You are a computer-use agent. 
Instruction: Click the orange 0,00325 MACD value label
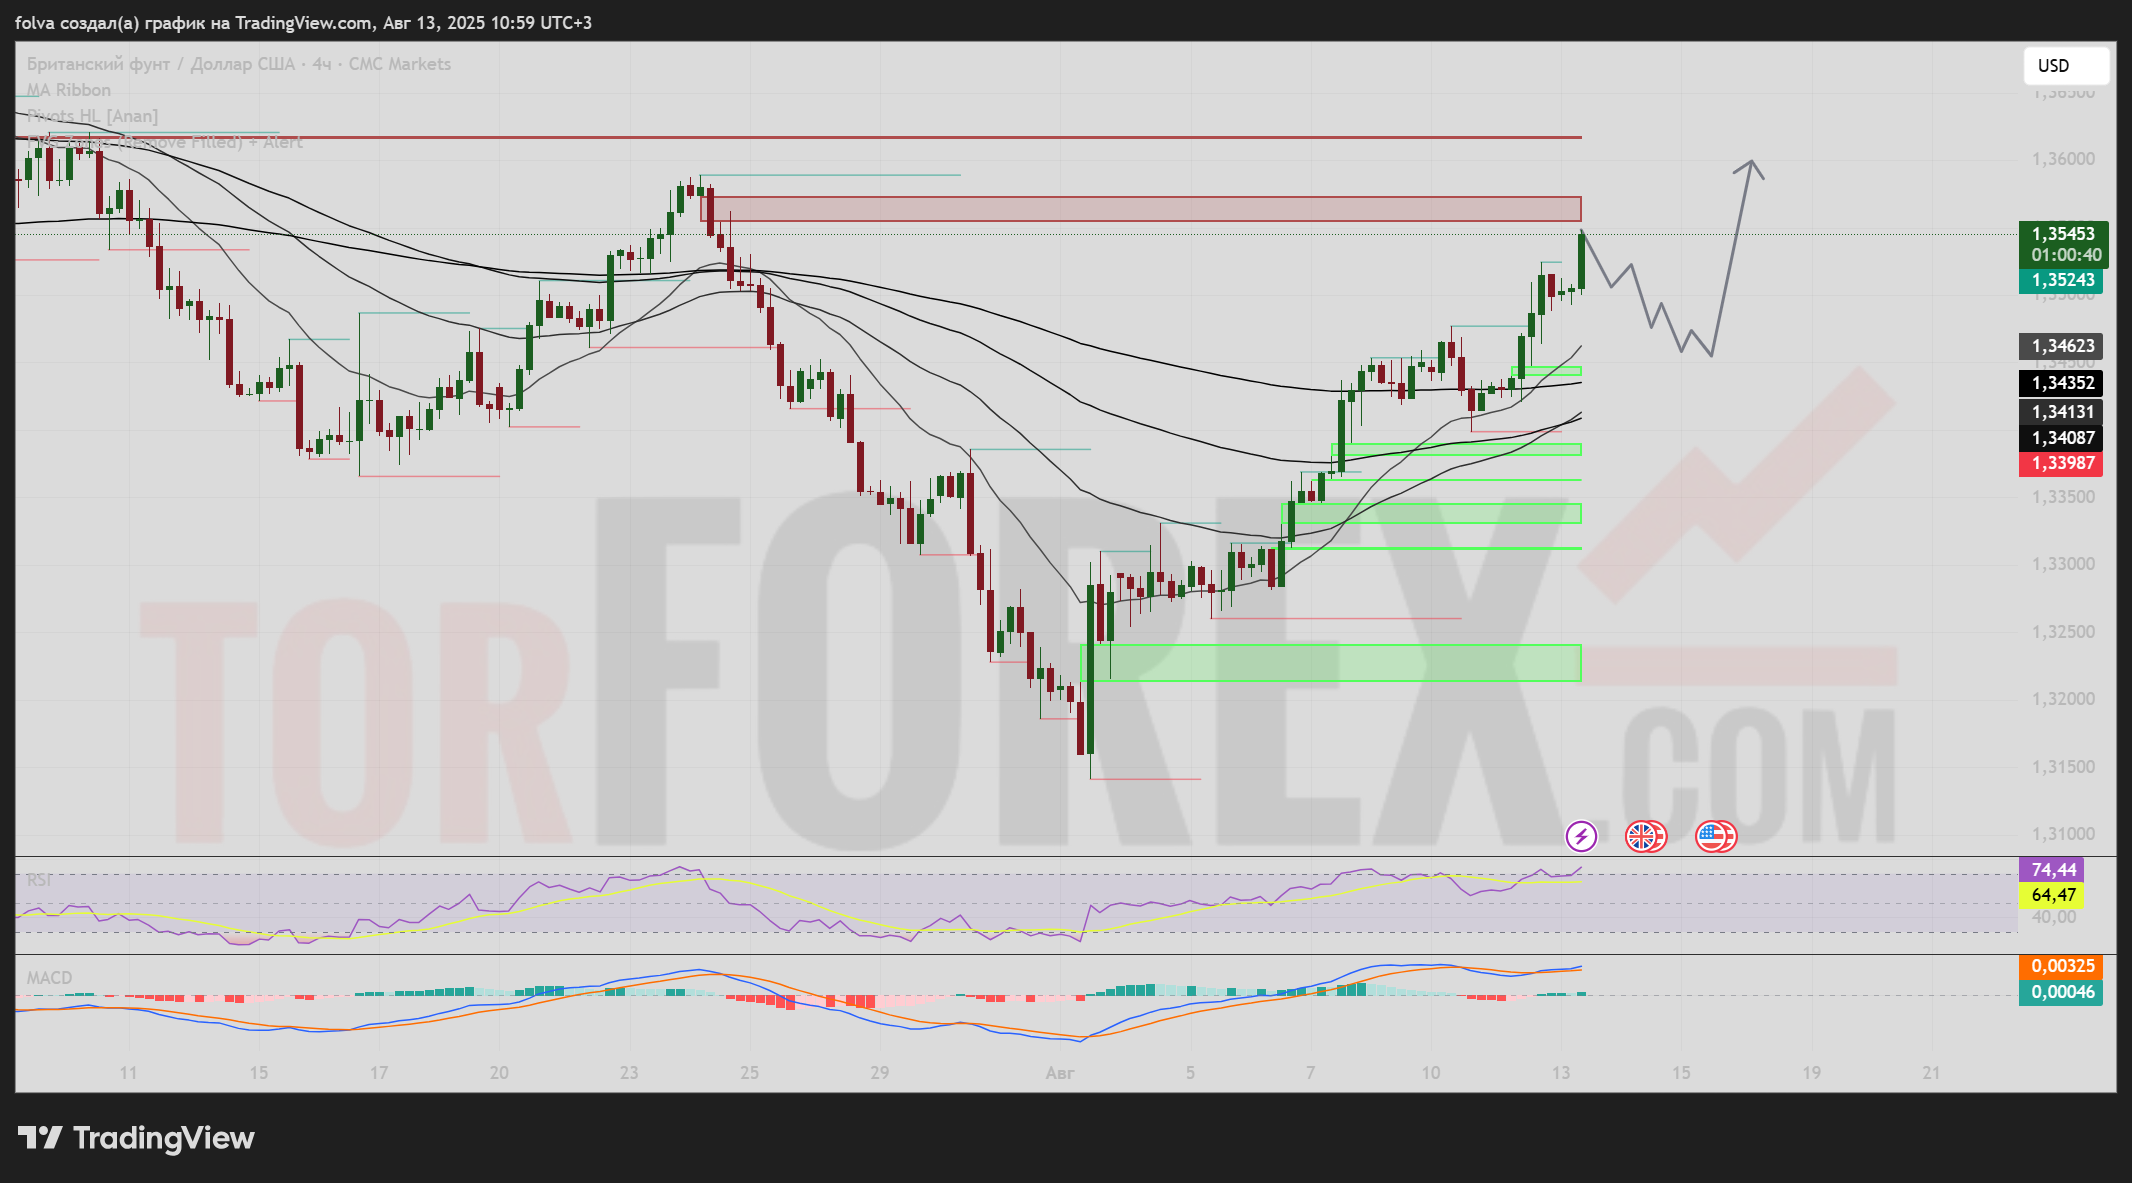(x=2061, y=966)
